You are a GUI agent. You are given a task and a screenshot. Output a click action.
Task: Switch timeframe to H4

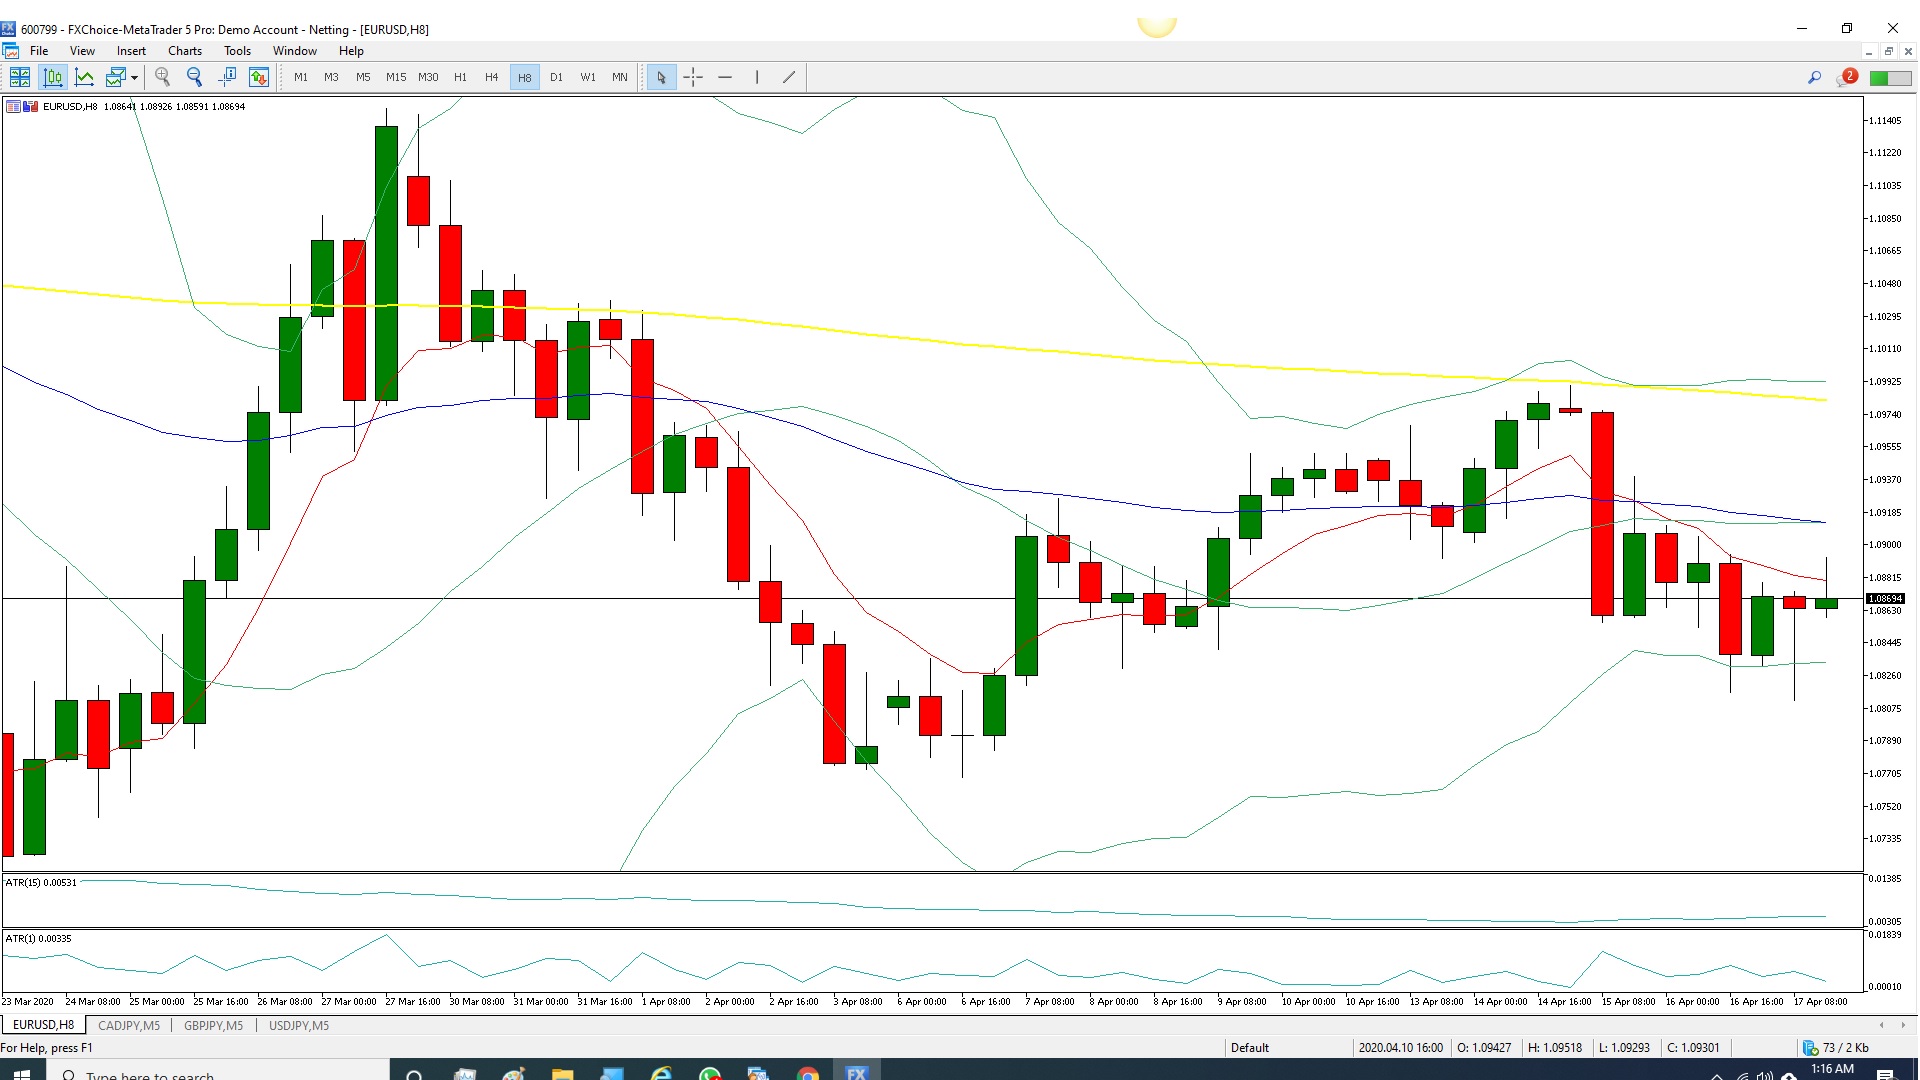[491, 77]
